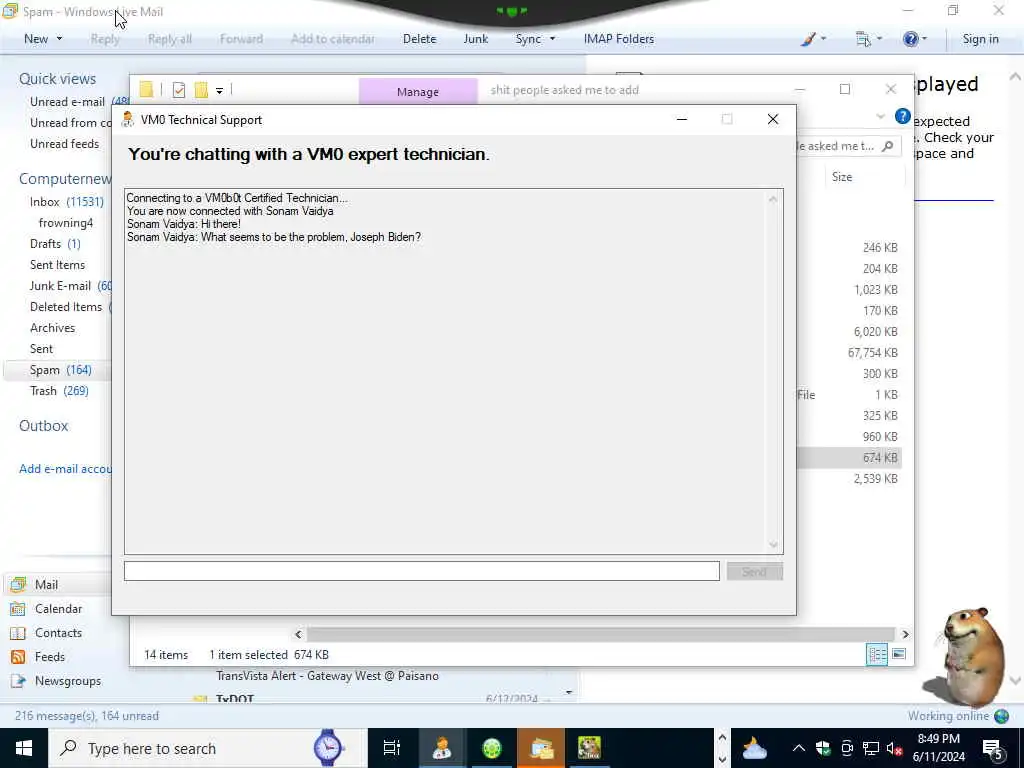Image resolution: width=1024 pixels, height=768 pixels.
Task: Click the folder icon in Explorer title bar
Action: click(146, 90)
